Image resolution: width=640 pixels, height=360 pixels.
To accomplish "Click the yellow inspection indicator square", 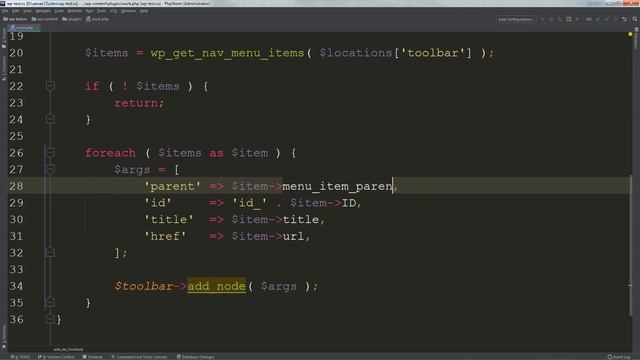I will point(630,35).
